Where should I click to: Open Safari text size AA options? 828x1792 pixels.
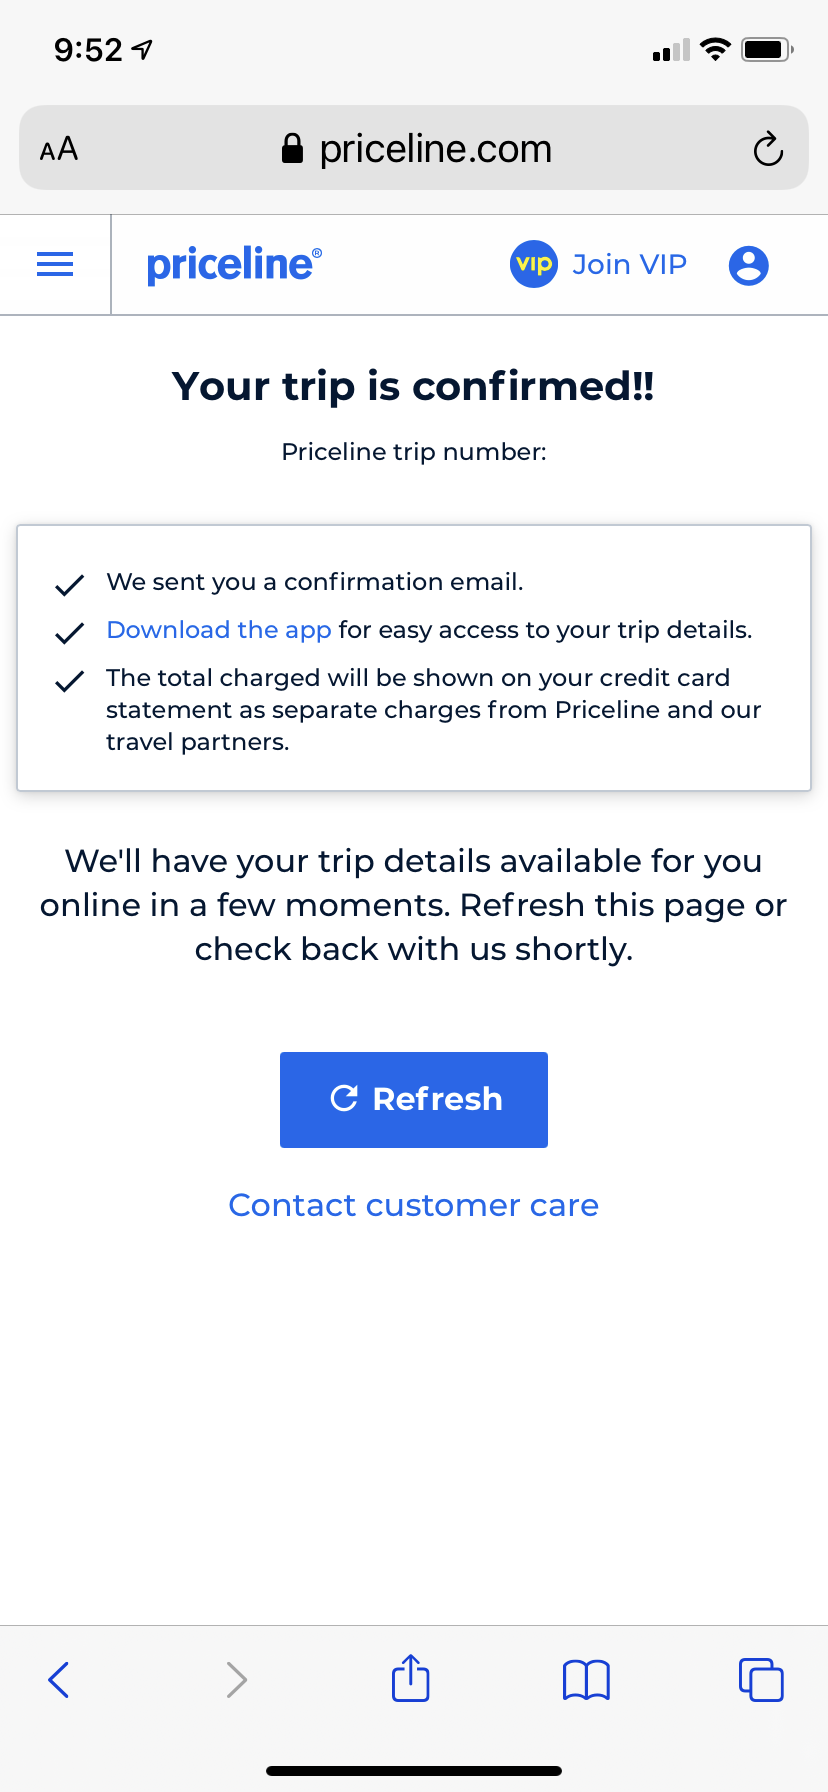pyautogui.click(x=59, y=150)
